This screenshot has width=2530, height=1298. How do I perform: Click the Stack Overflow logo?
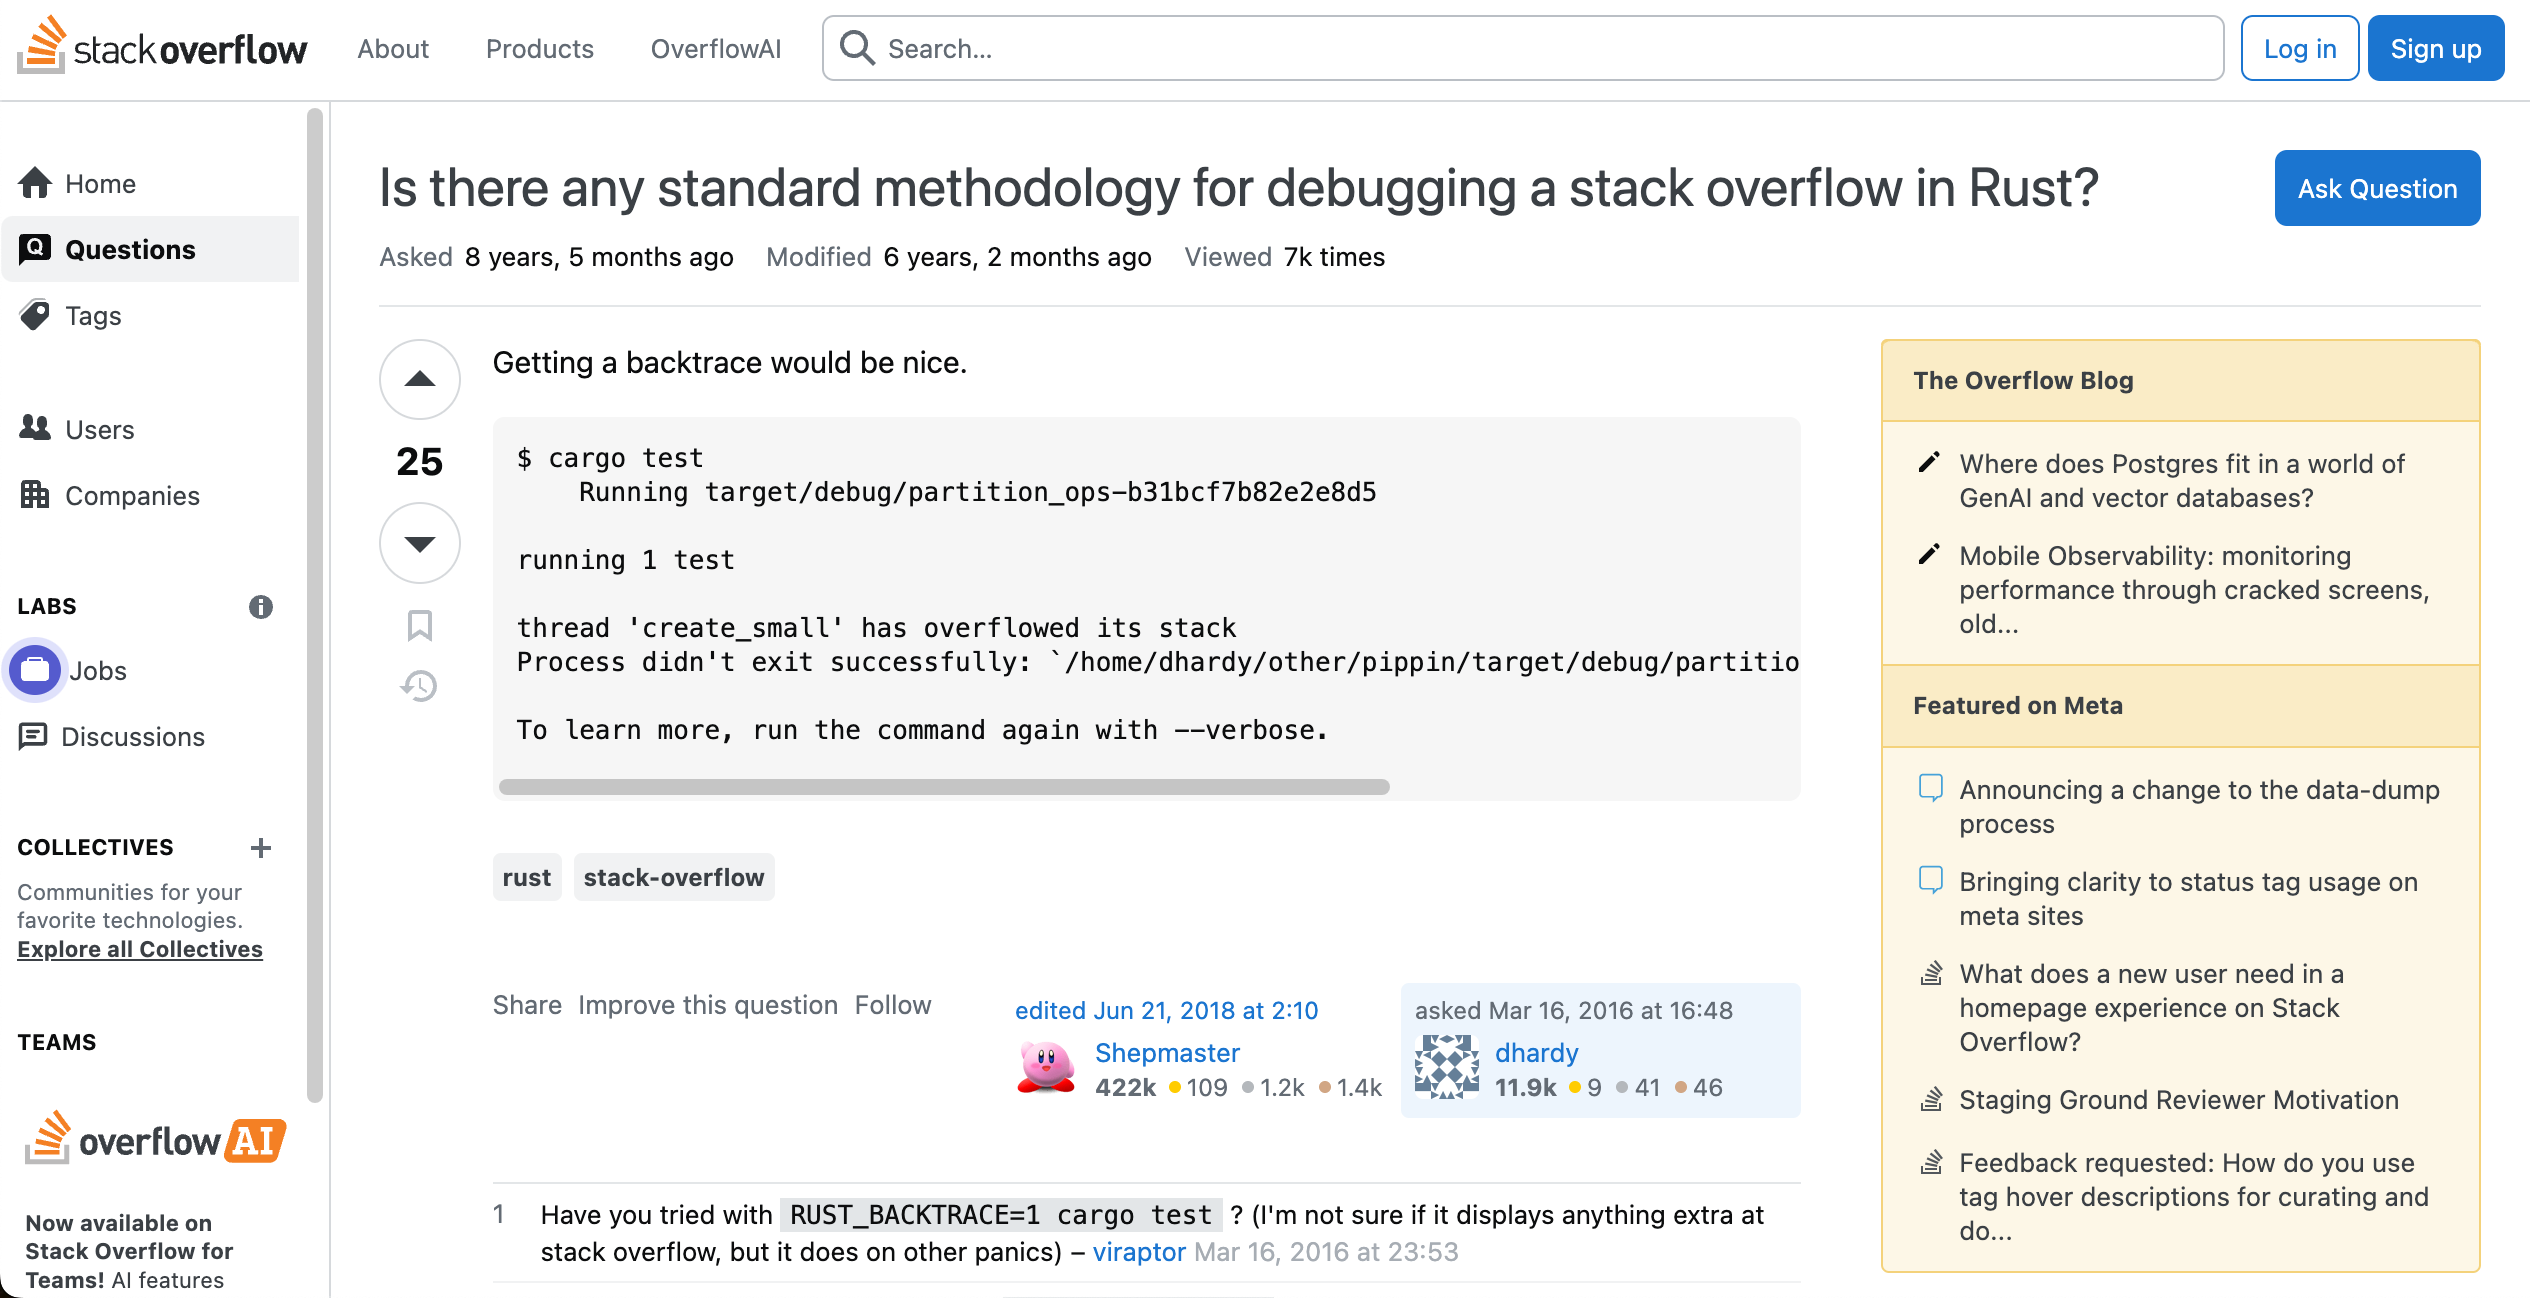(x=162, y=47)
